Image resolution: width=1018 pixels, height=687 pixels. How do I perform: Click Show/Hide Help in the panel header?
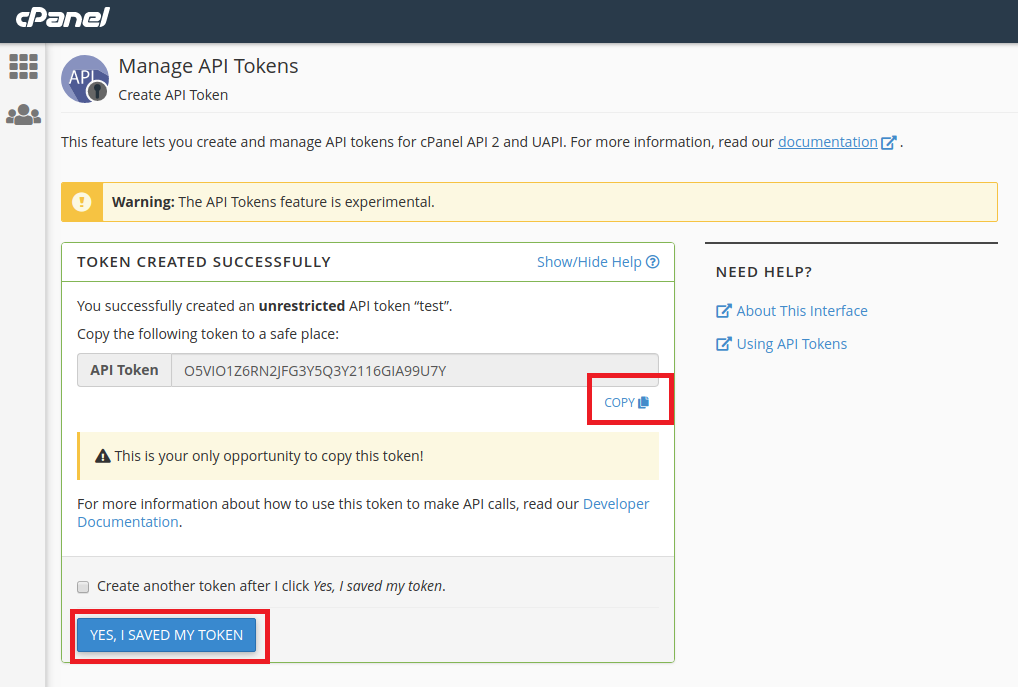click(x=590, y=261)
